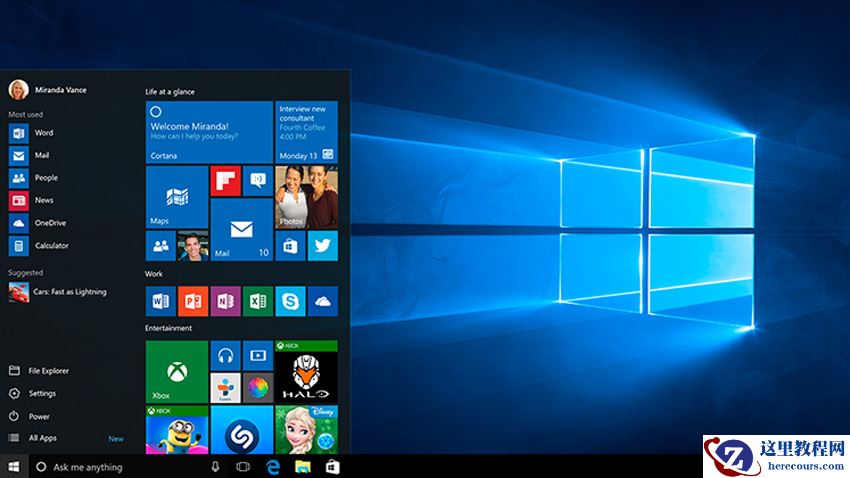Launch the OneNote tile in the Work group
The image size is (850, 478).
click(x=226, y=301)
